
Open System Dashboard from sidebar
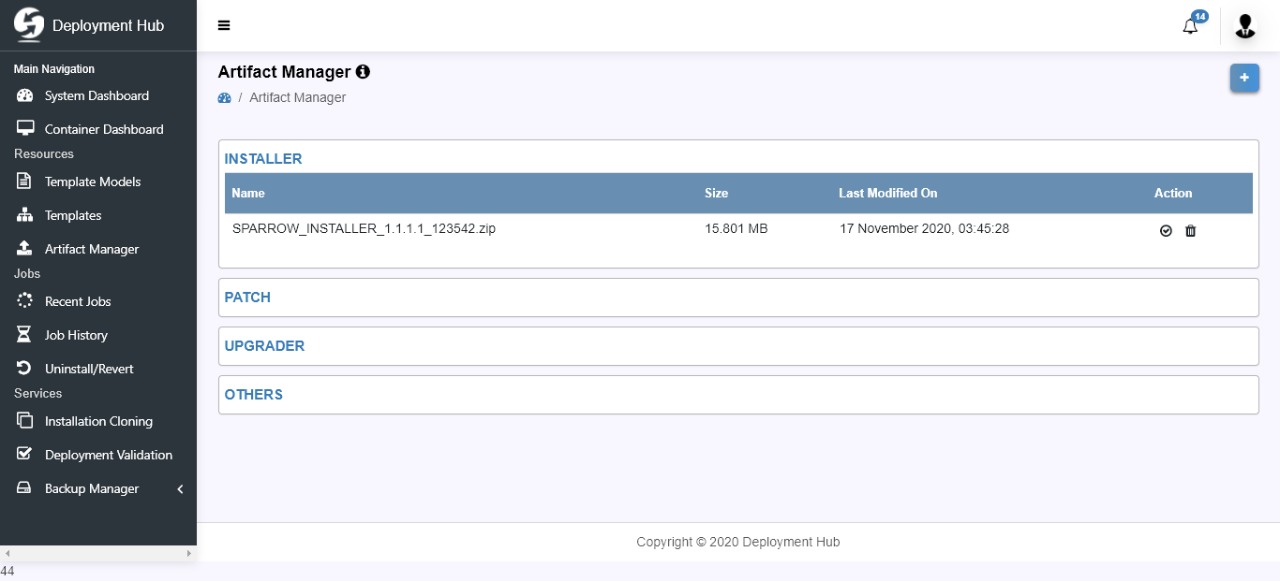[x=96, y=96]
